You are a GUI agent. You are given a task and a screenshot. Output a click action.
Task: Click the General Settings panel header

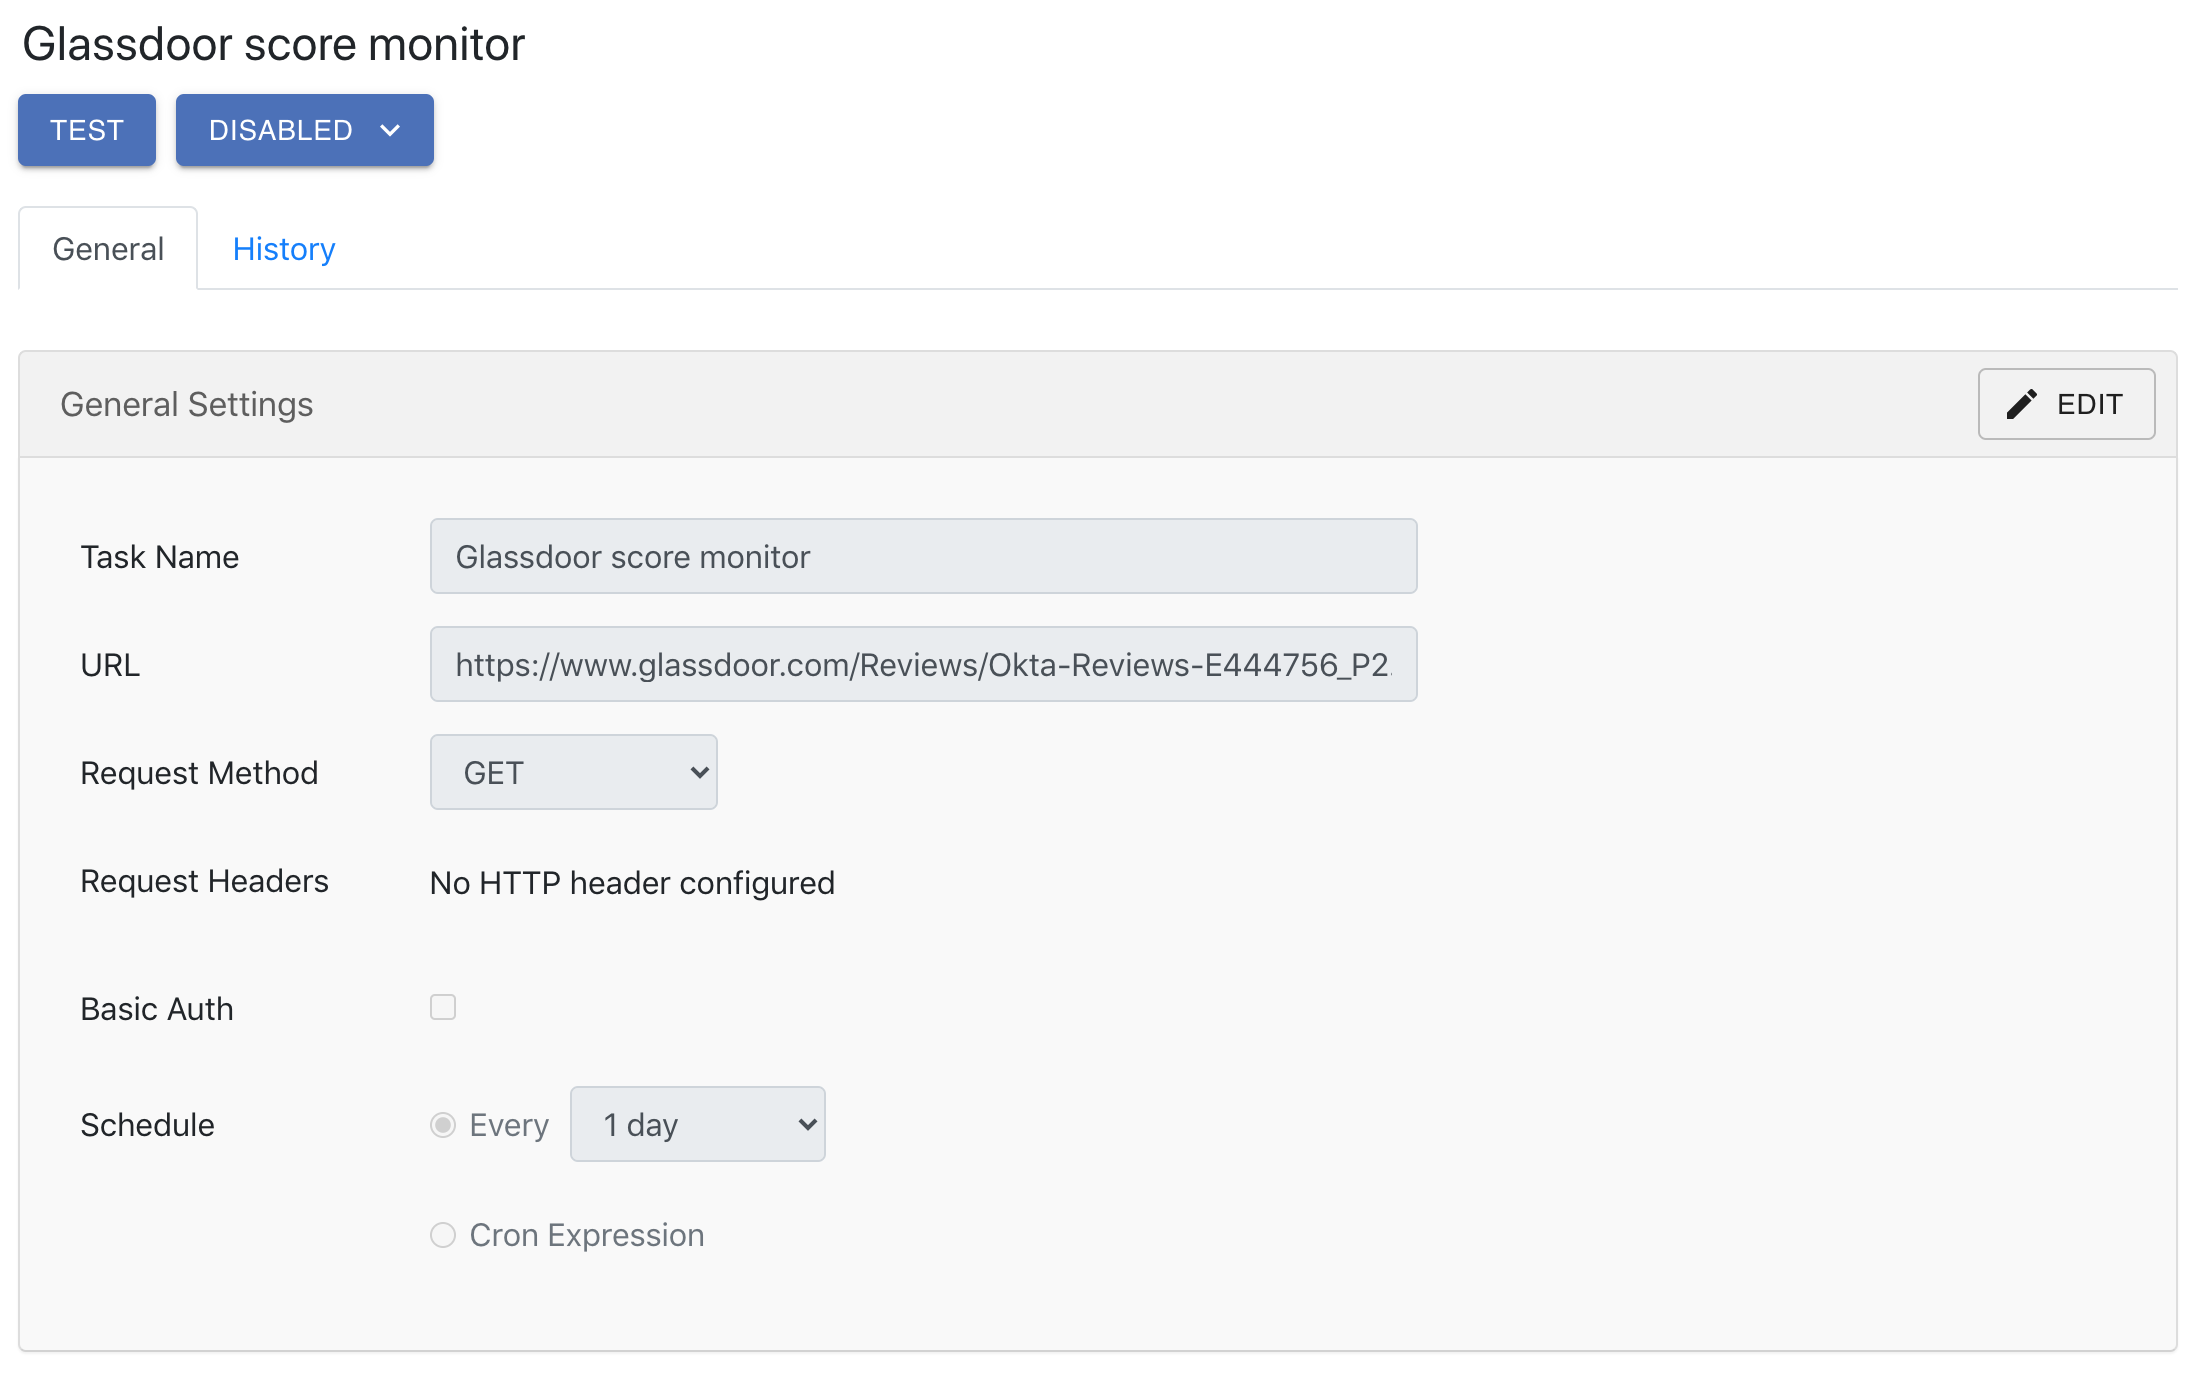pyautogui.click(x=187, y=404)
